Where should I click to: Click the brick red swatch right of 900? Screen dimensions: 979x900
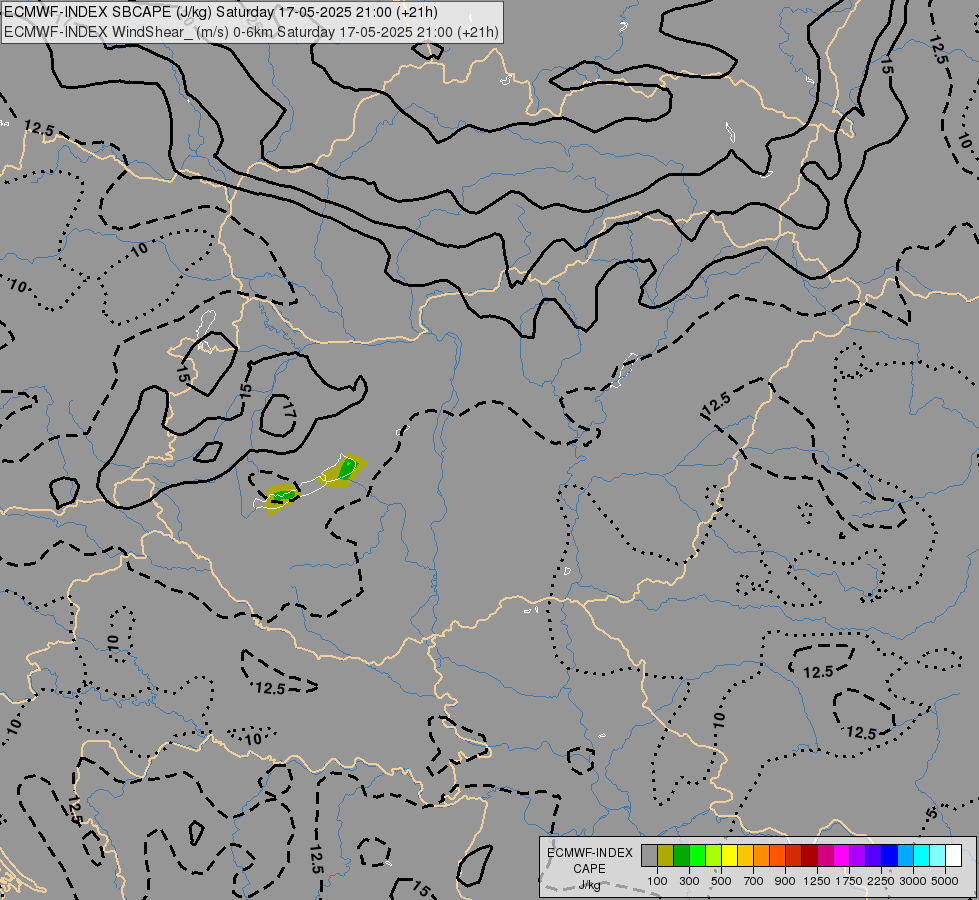coord(794,856)
